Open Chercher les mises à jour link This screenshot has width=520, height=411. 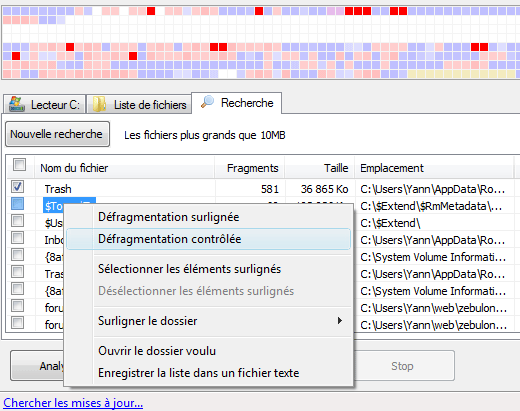click(x=73, y=403)
